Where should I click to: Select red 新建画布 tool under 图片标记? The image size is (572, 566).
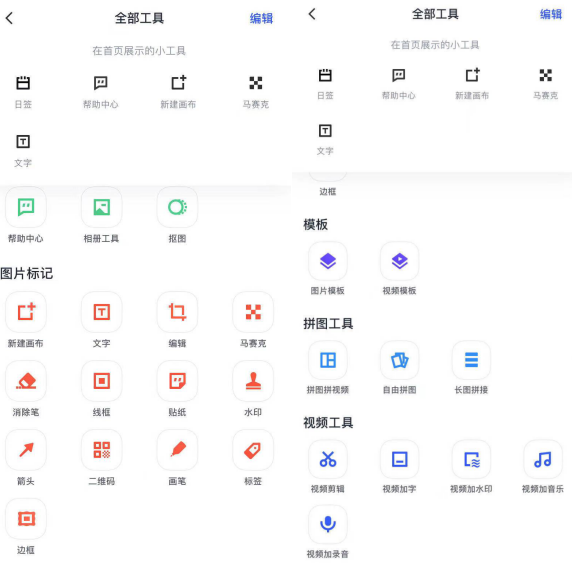[26, 312]
